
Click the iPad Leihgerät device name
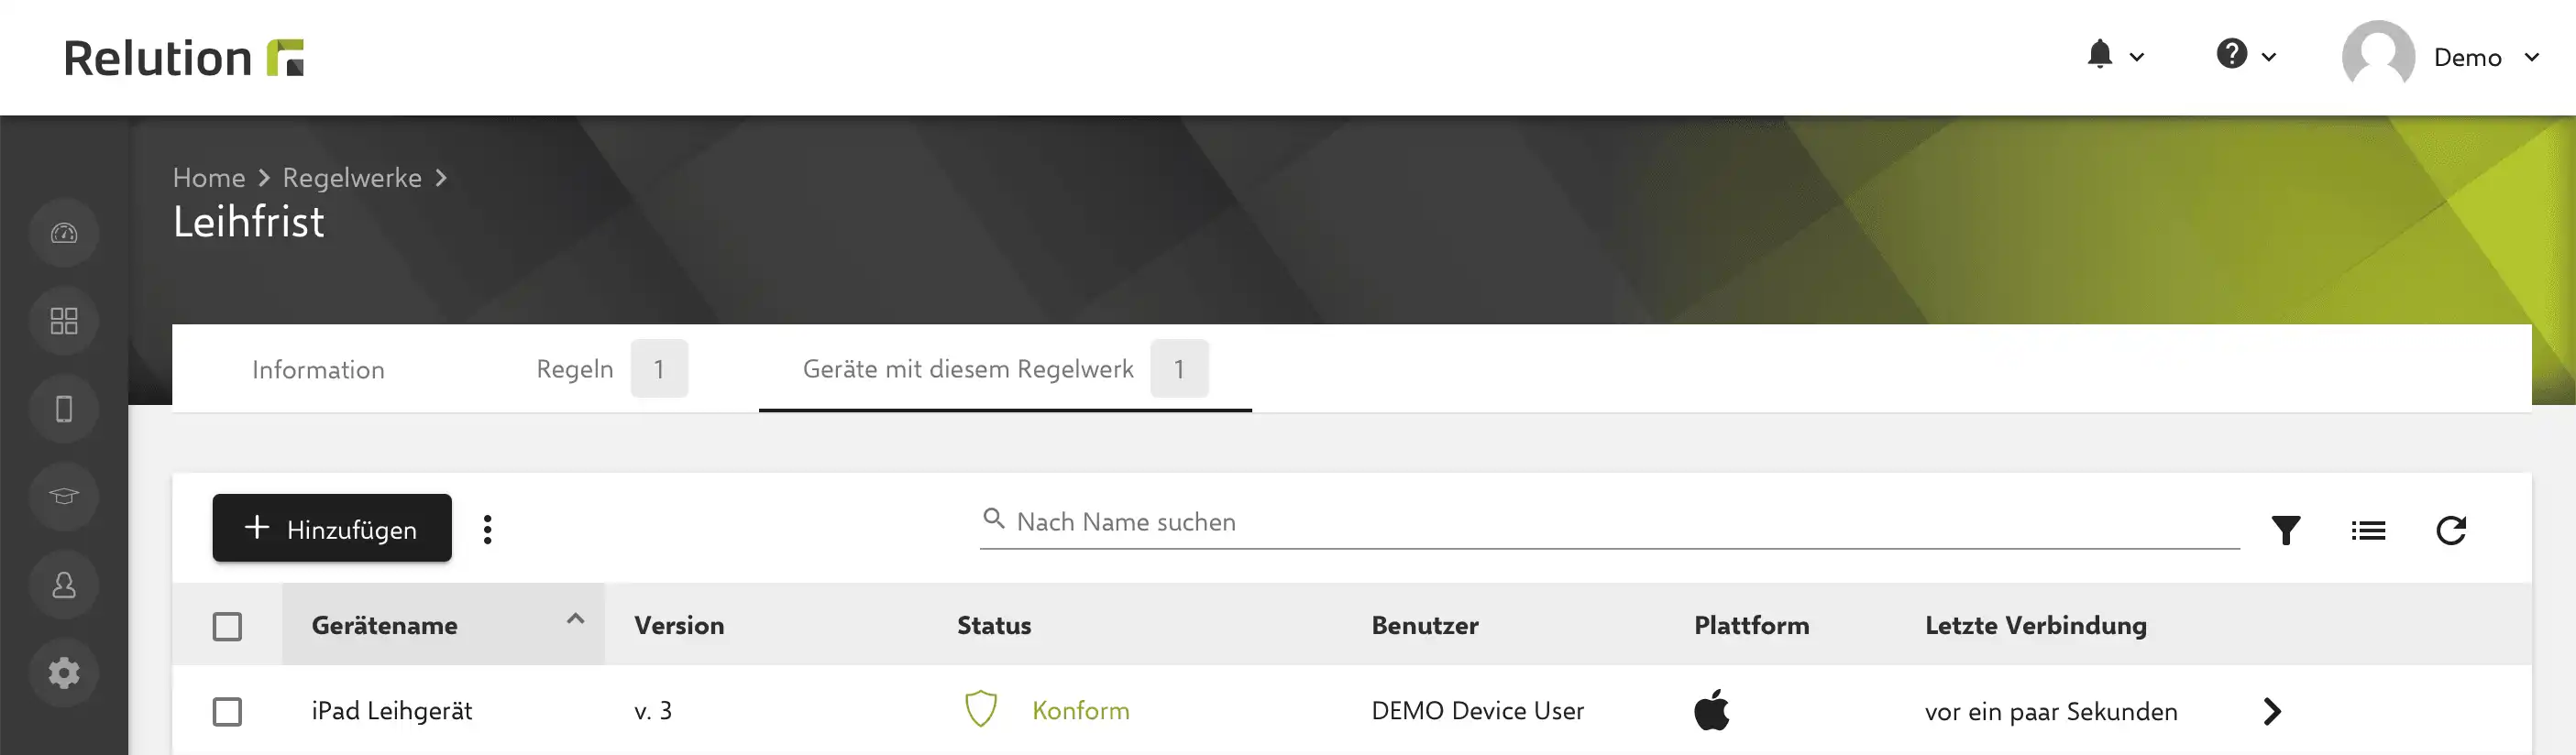click(392, 711)
